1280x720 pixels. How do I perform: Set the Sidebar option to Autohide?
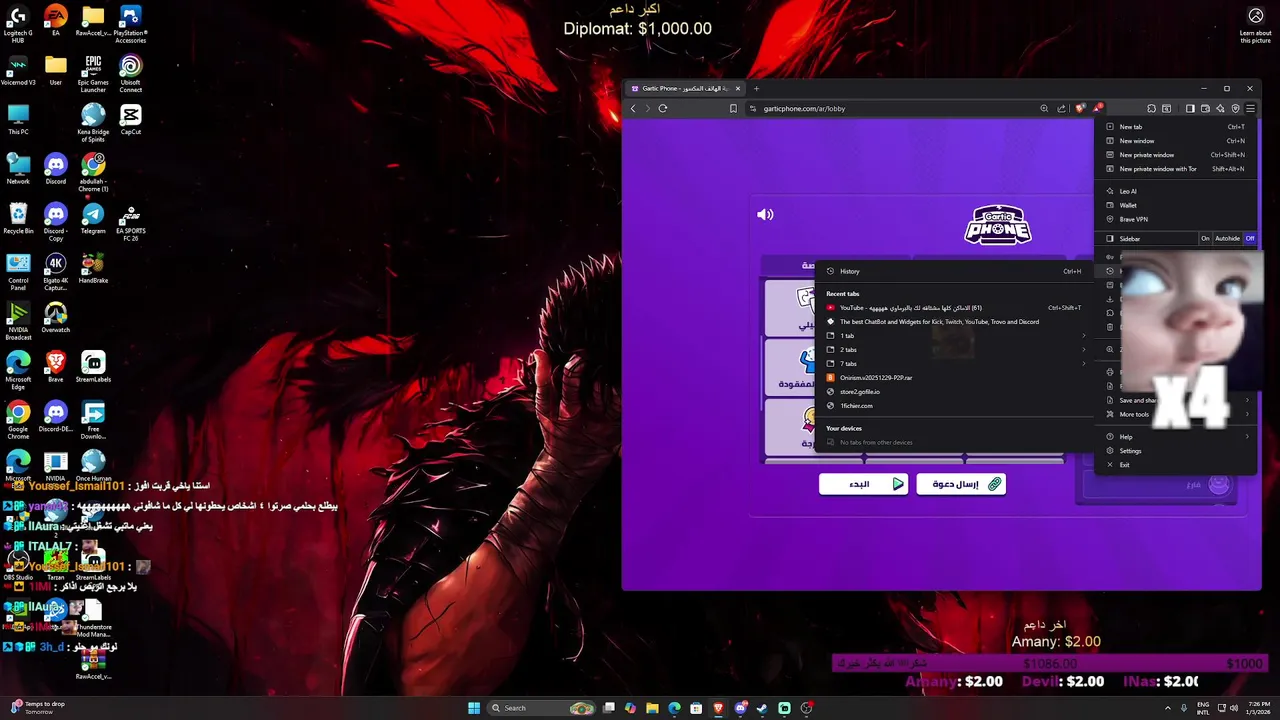[1227, 239]
